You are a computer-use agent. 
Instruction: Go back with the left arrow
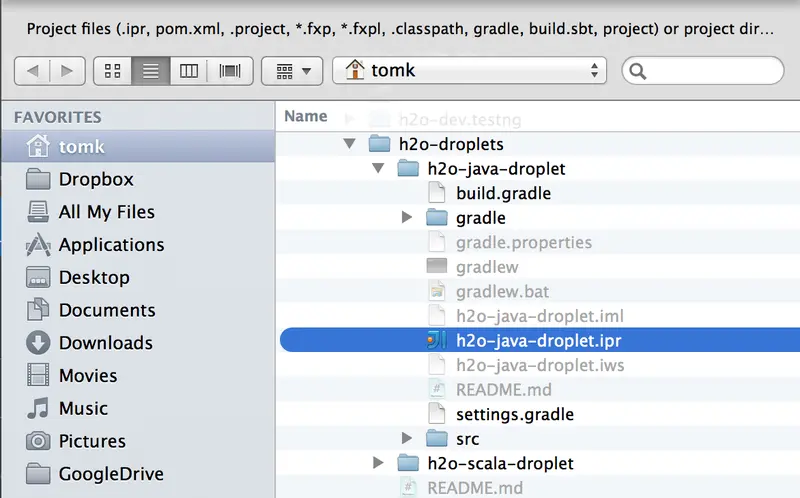click(32, 71)
